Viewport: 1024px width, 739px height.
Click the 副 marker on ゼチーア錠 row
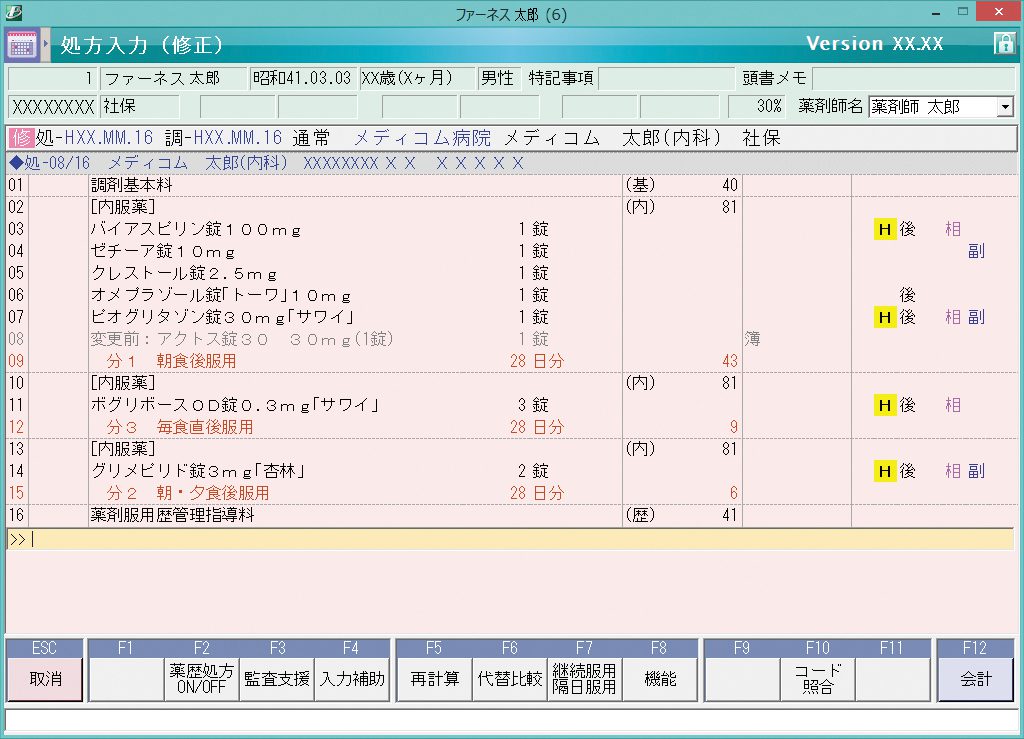[x=976, y=251]
